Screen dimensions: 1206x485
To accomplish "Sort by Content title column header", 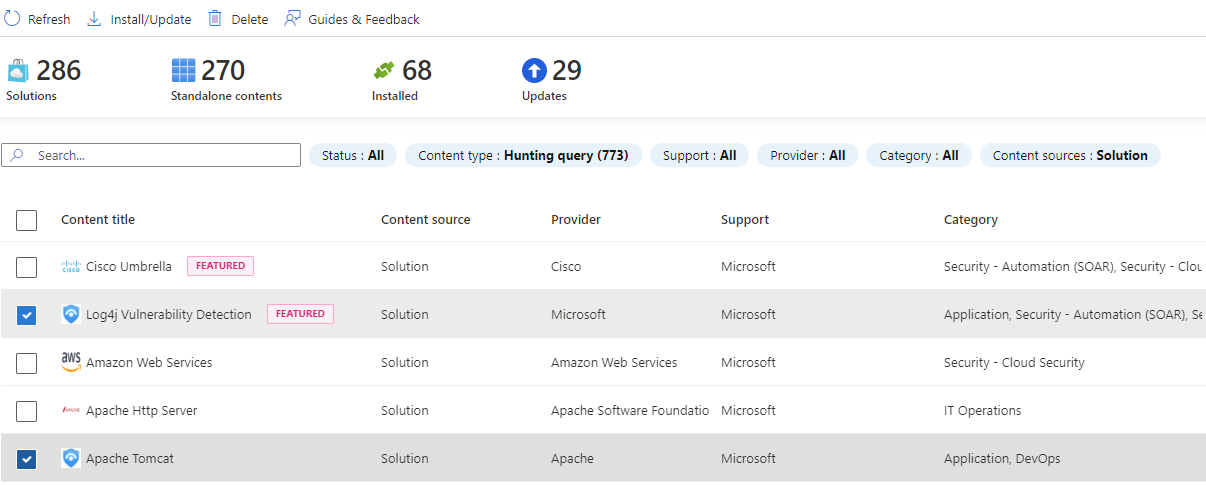I will [x=98, y=220].
